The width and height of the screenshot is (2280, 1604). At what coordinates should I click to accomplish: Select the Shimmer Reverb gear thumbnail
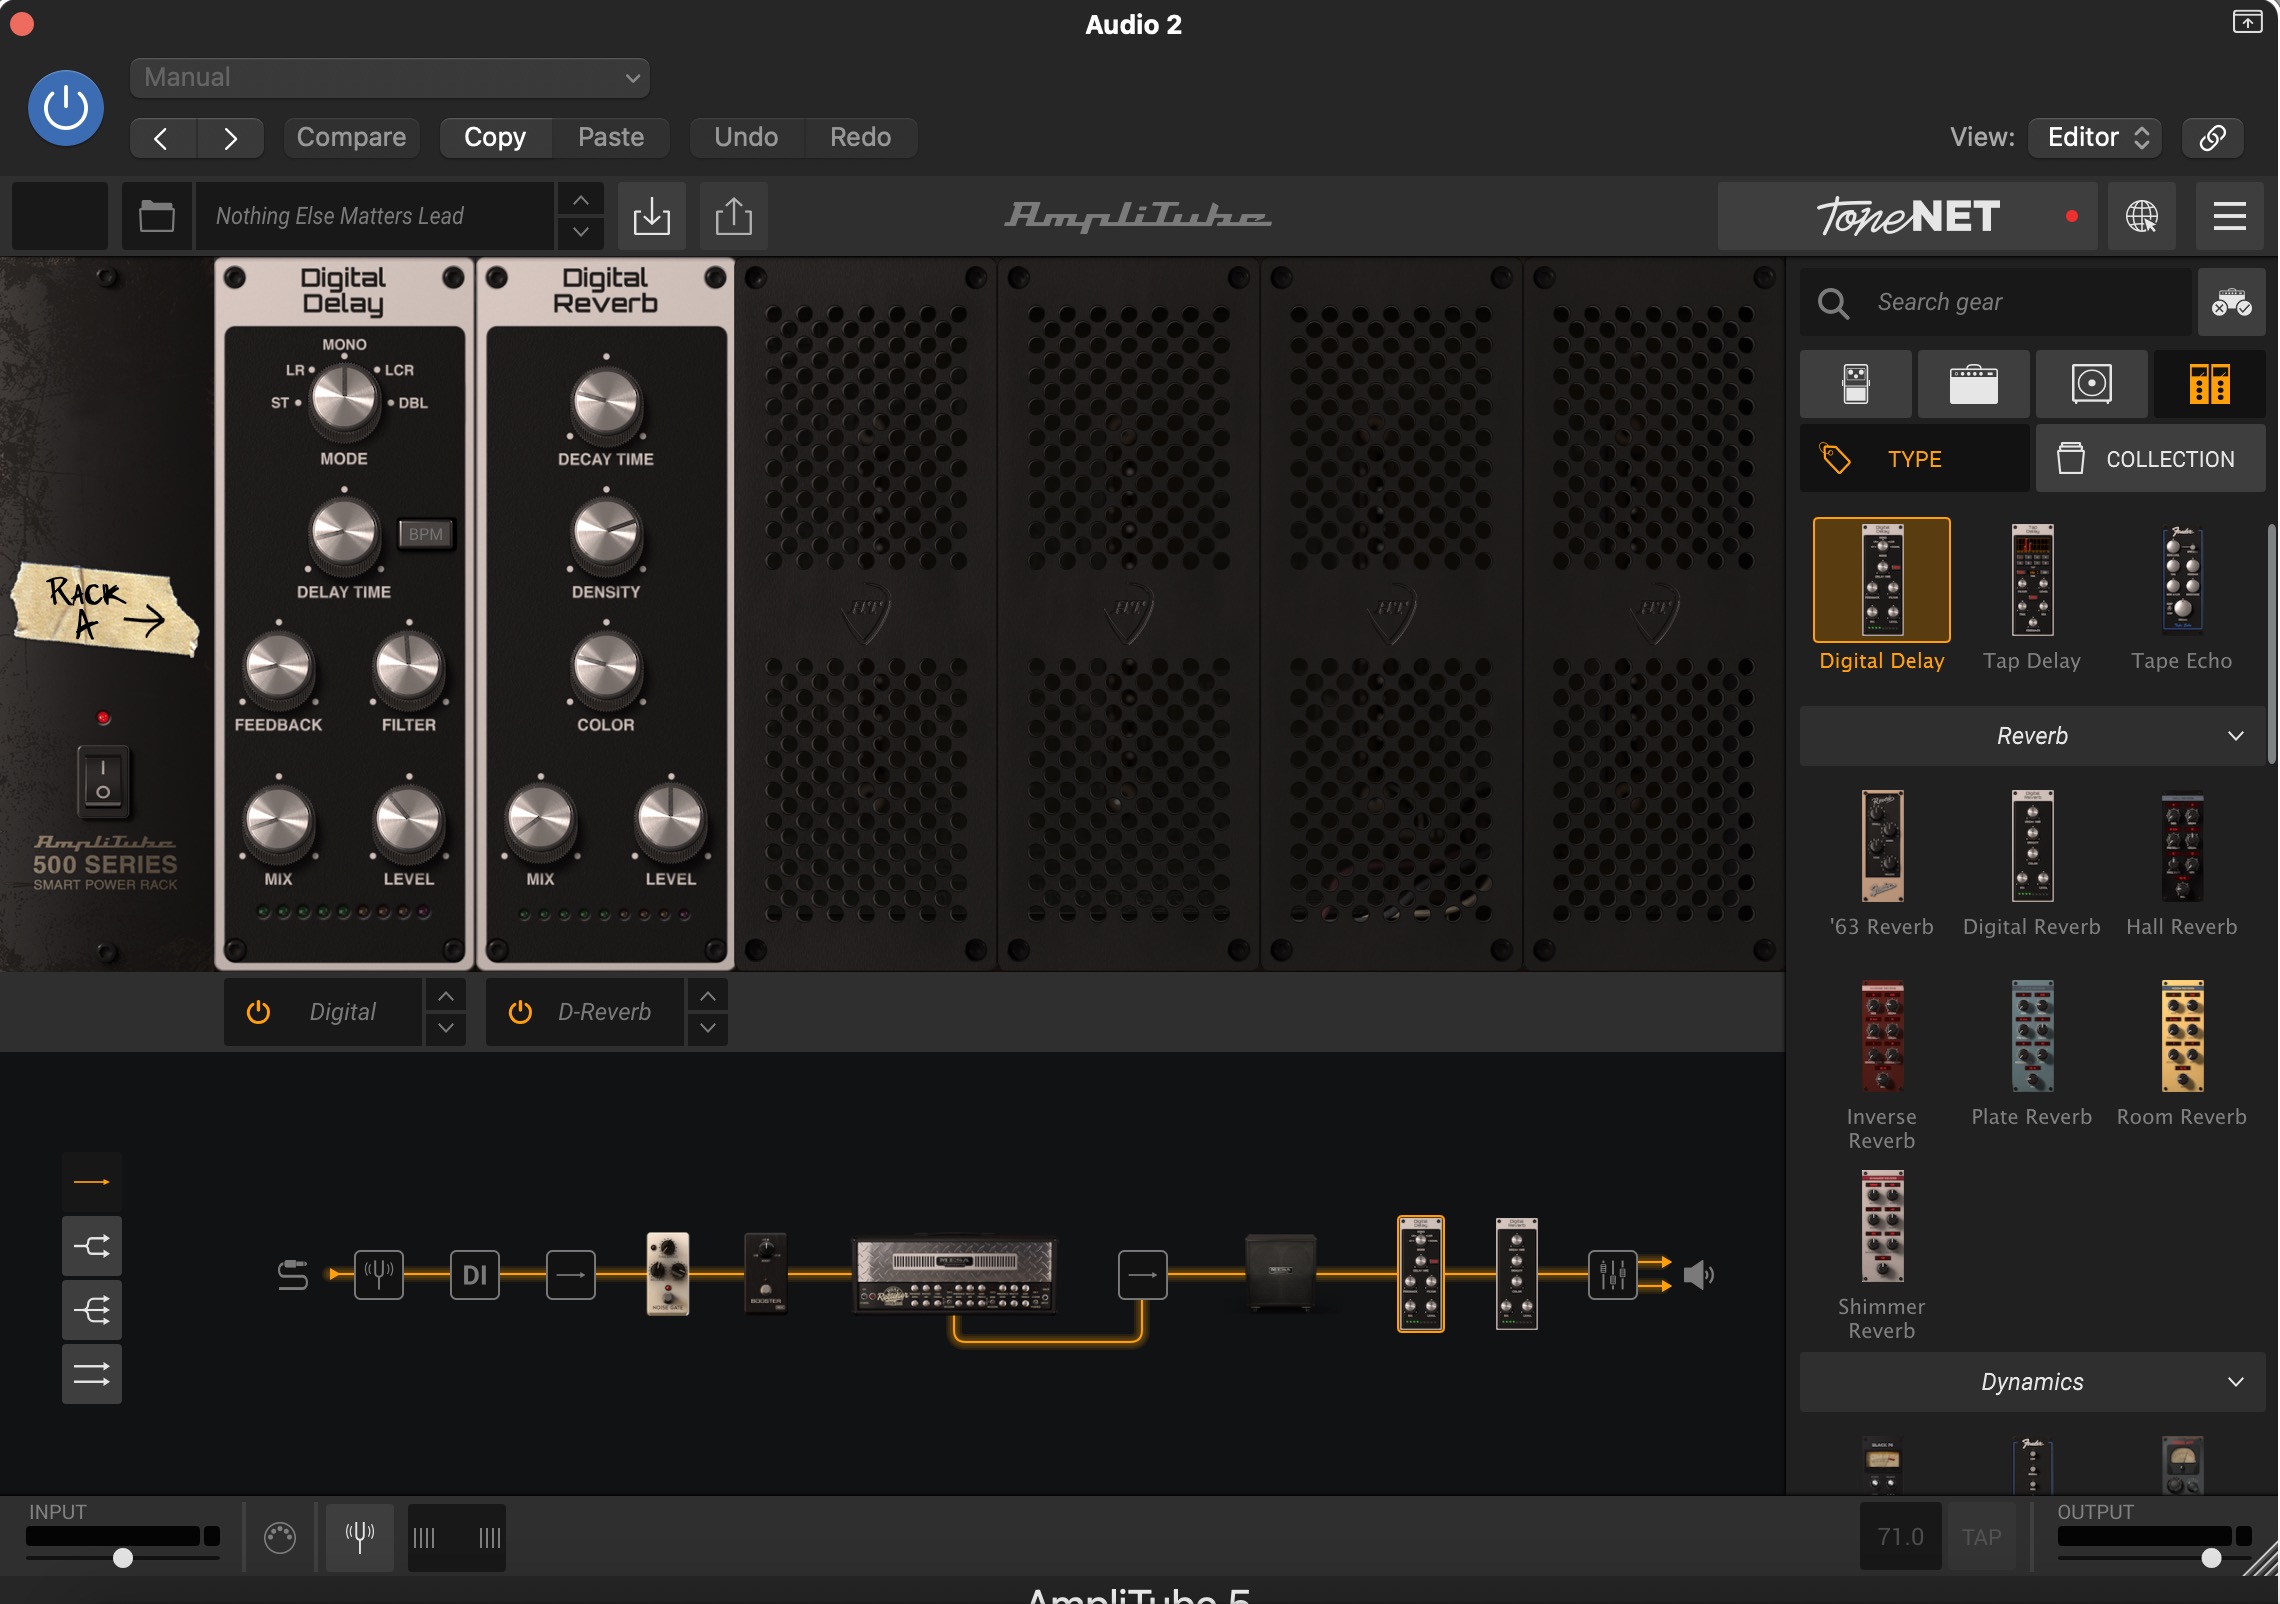[1881, 1226]
